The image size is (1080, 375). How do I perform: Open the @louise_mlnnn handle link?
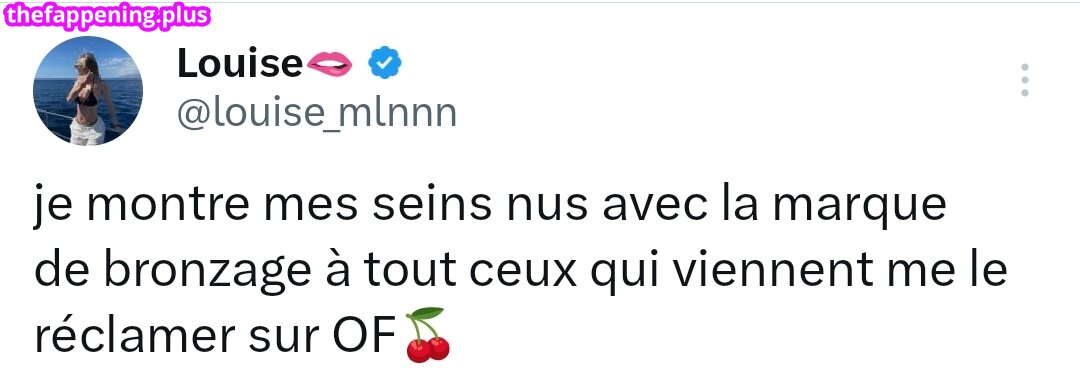(317, 113)
